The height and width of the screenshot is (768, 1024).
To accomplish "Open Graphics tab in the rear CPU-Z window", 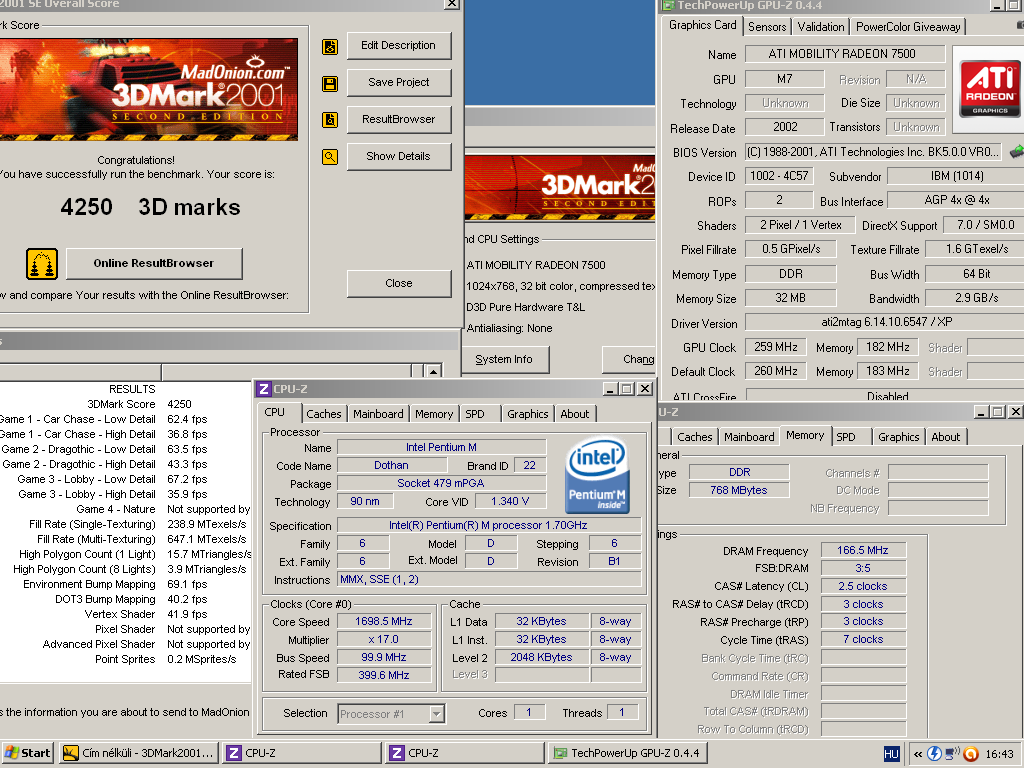I will click(x=899, y=437).
